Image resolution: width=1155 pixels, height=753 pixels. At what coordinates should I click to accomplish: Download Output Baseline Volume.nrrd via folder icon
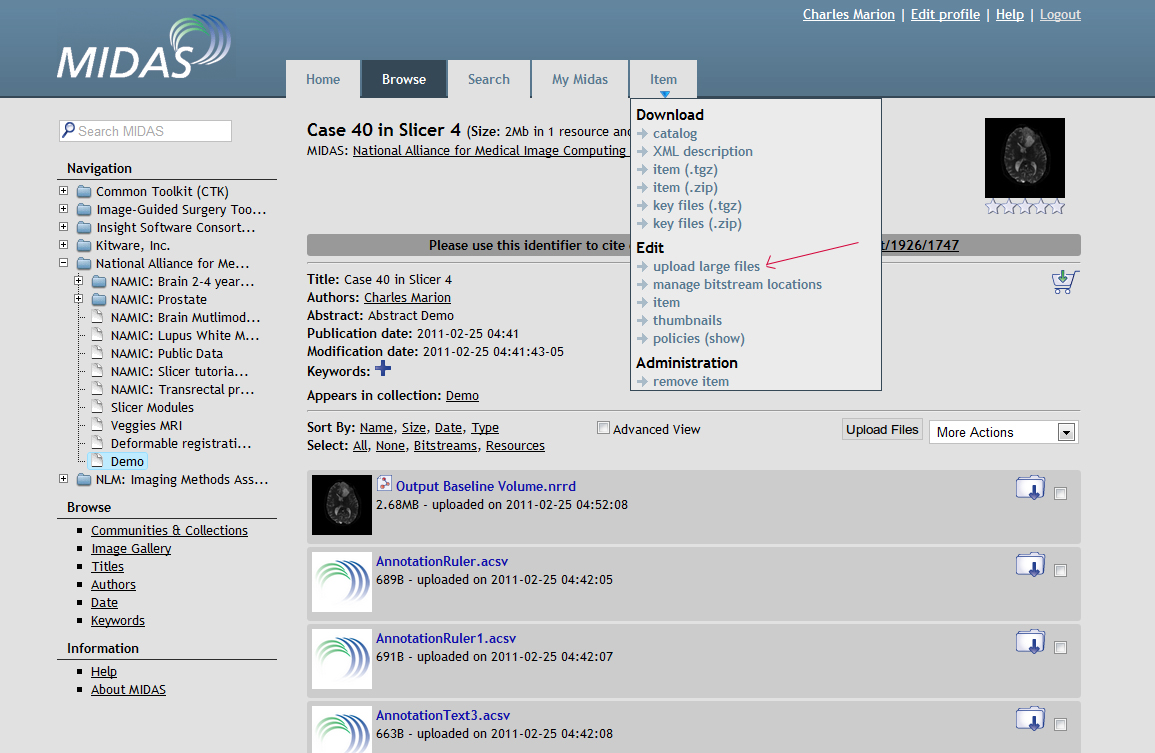tap(1030, 488)
